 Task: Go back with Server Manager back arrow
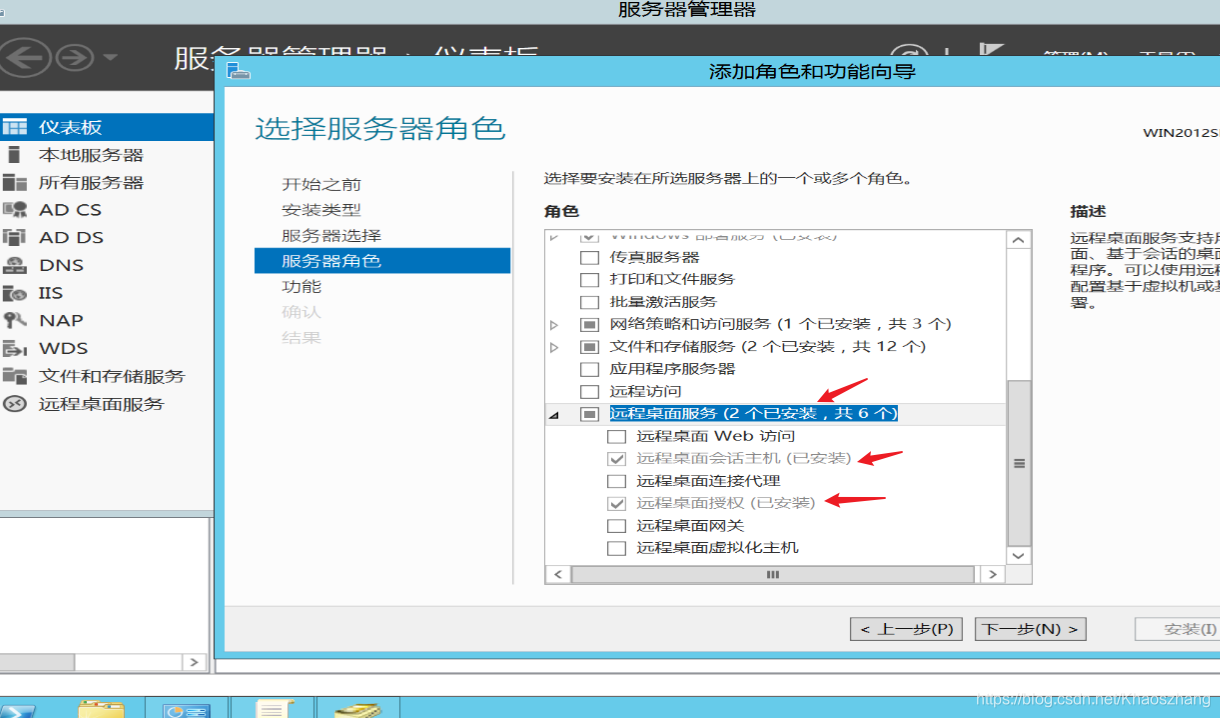click(27, 57)
